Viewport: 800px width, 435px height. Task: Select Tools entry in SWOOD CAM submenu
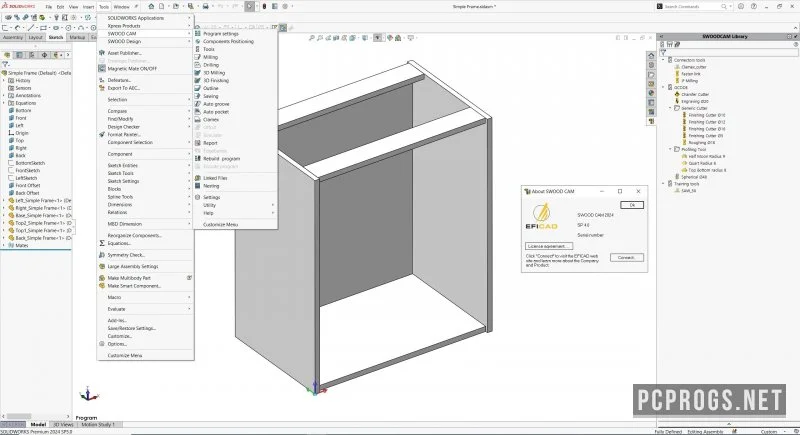pos(209,49)
